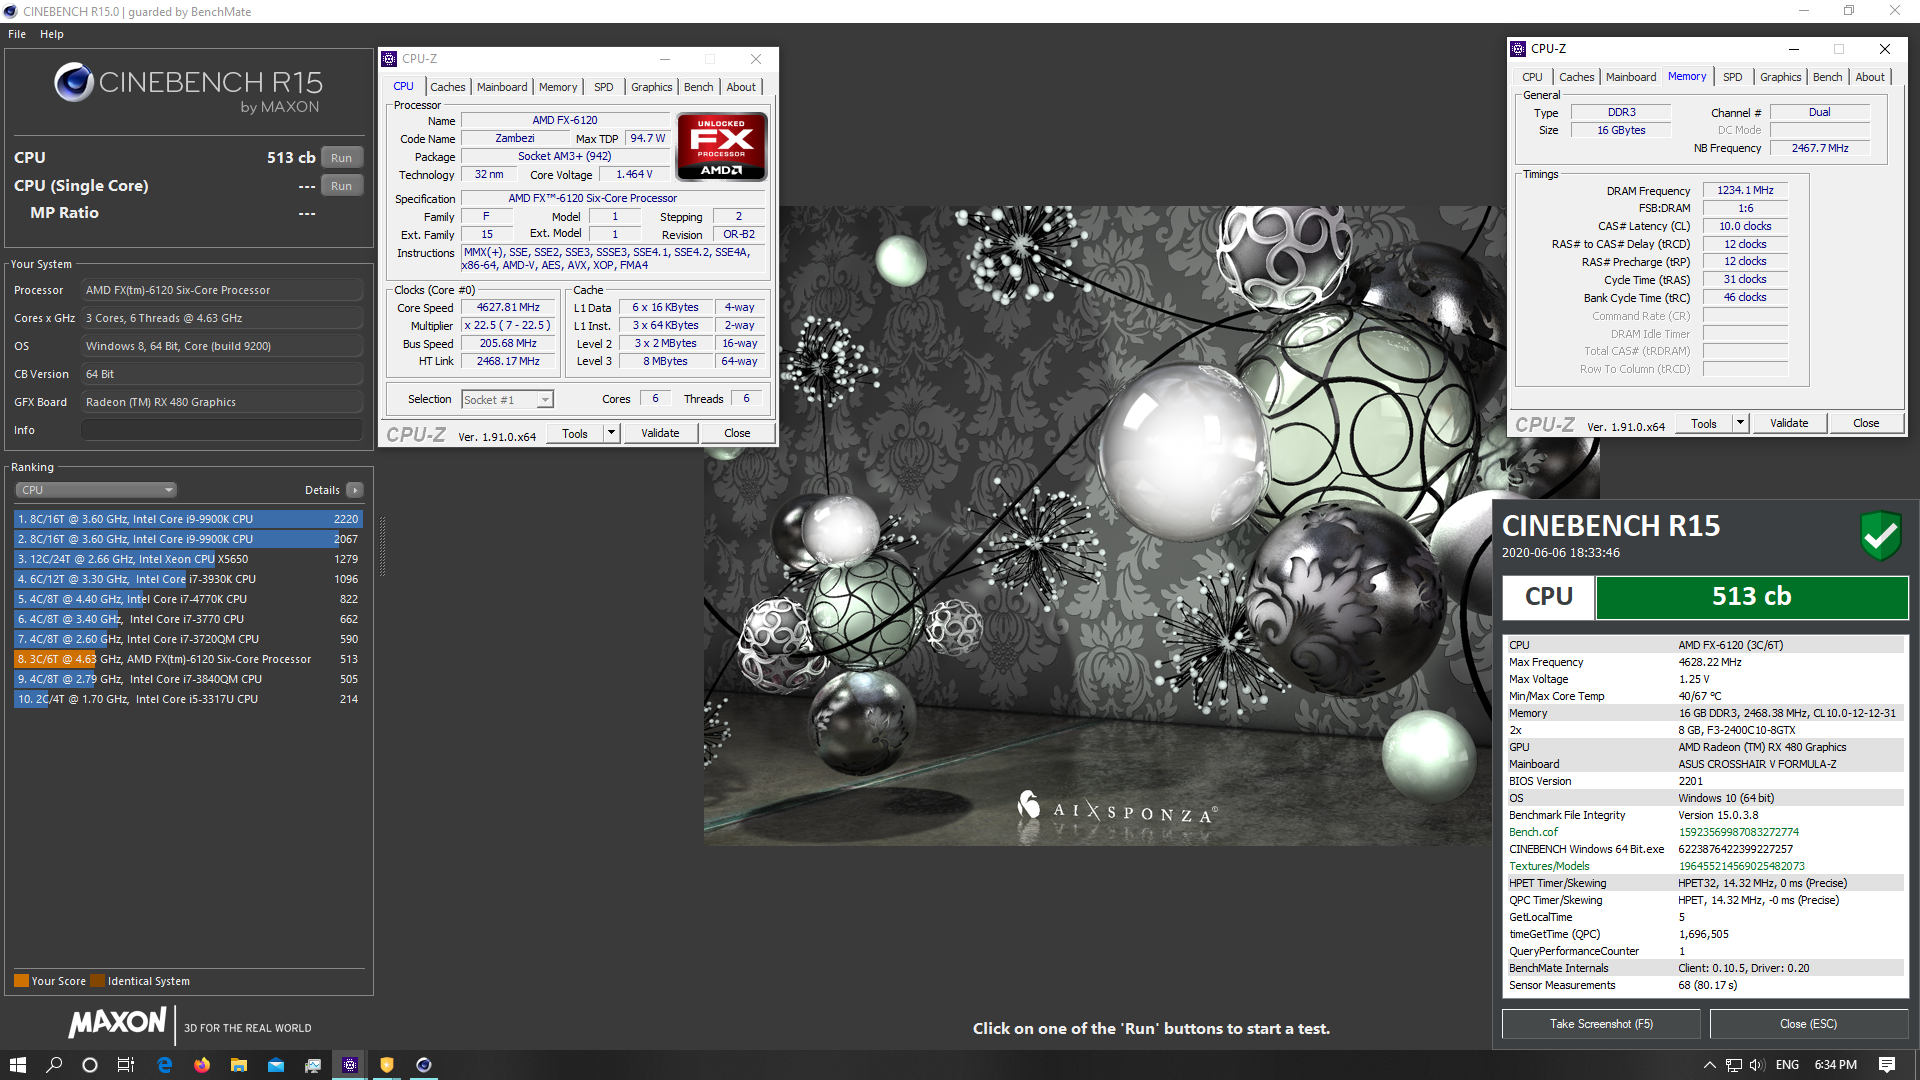Click Validate in right CPU-Z

[1789, 423]
